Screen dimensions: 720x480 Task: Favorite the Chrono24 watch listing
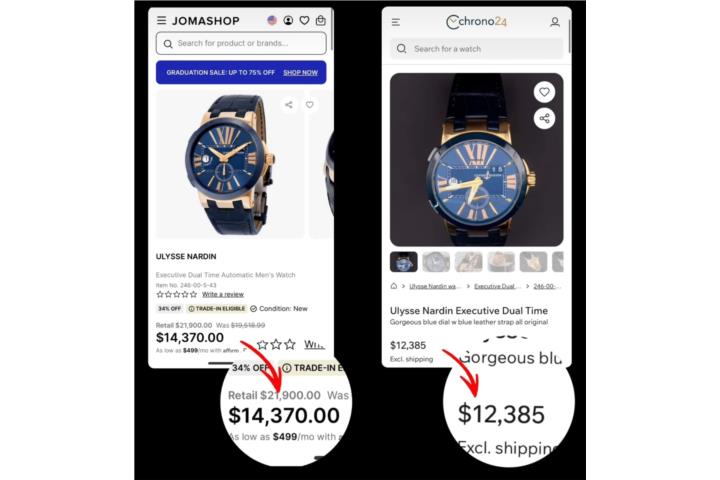coord(544,92)
